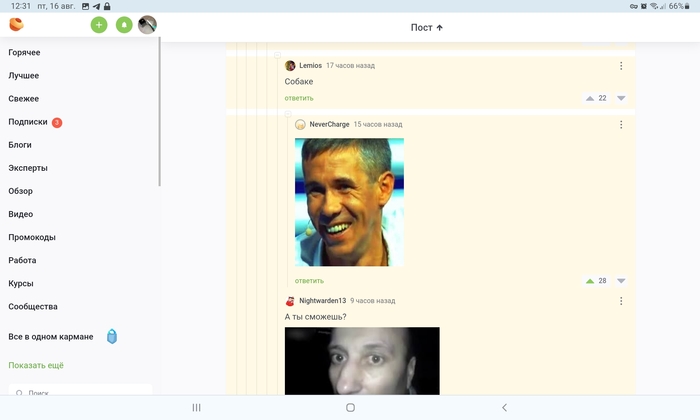Open Работа section
The image size is (700, 420).
22,260
